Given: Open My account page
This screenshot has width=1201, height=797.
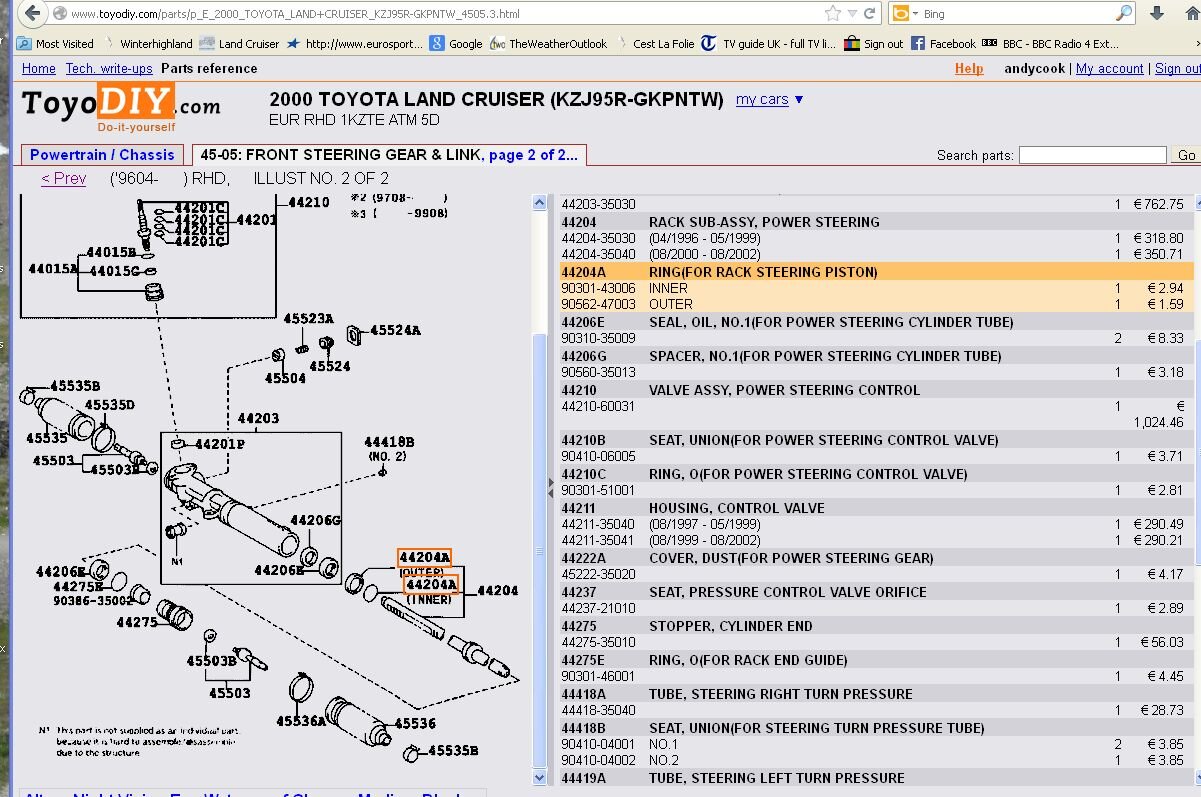Looking at the screenshot, I should click(x=1110, y=69).
